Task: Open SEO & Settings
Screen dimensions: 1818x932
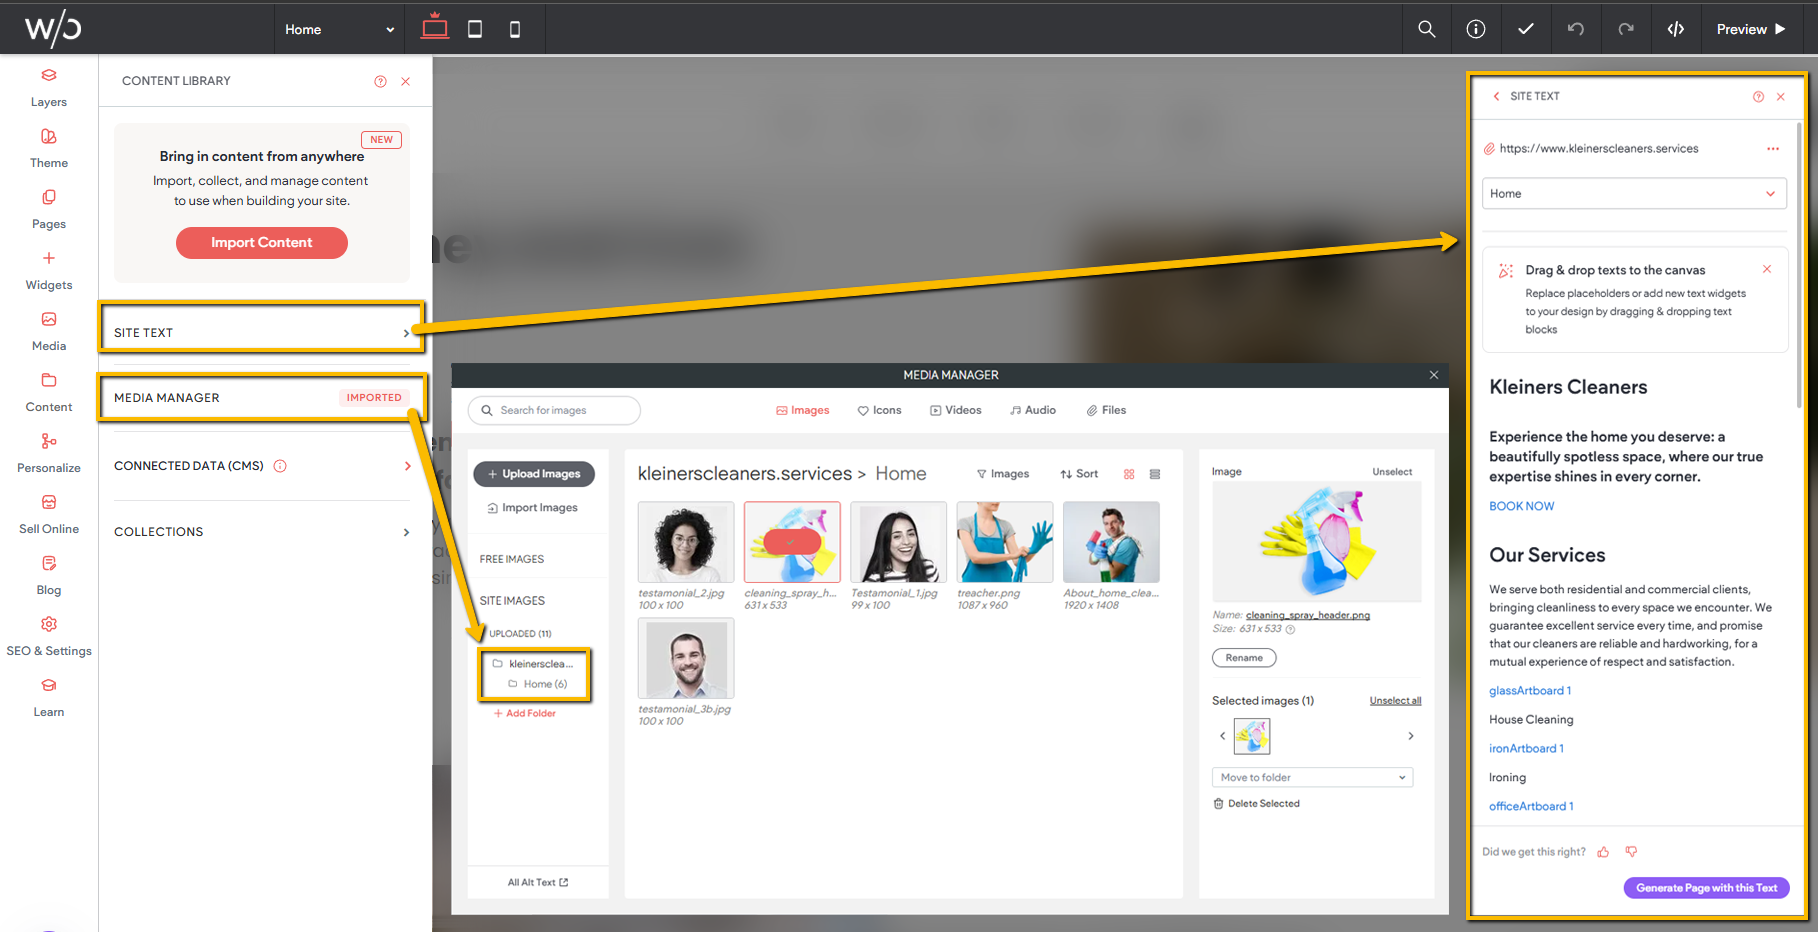Action: click(x=49, y=637)
